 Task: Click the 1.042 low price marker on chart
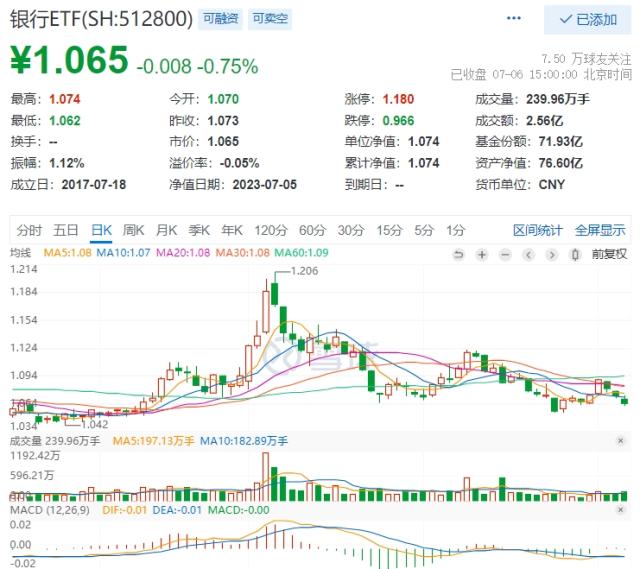(94, 425)
